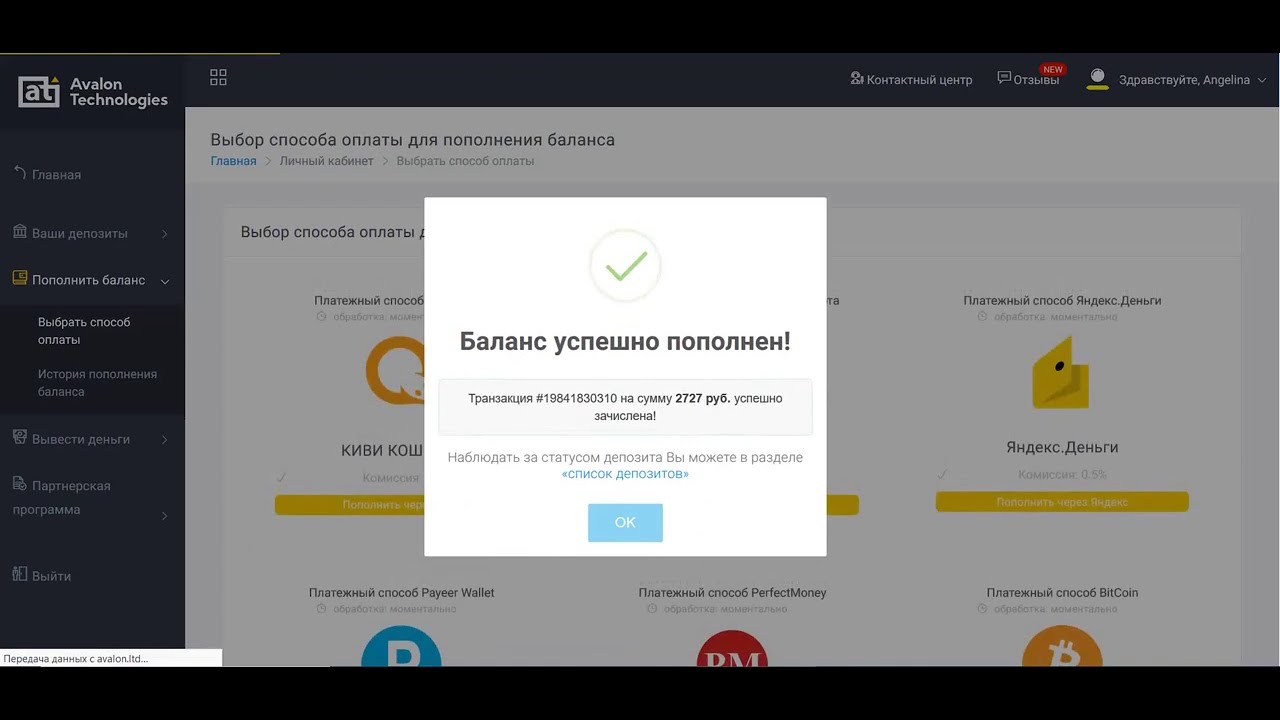Click Выбрать способ оплаты breadcrumb text
The image size is (1280, 720).
pyautogui.click(x=465, y=161)
